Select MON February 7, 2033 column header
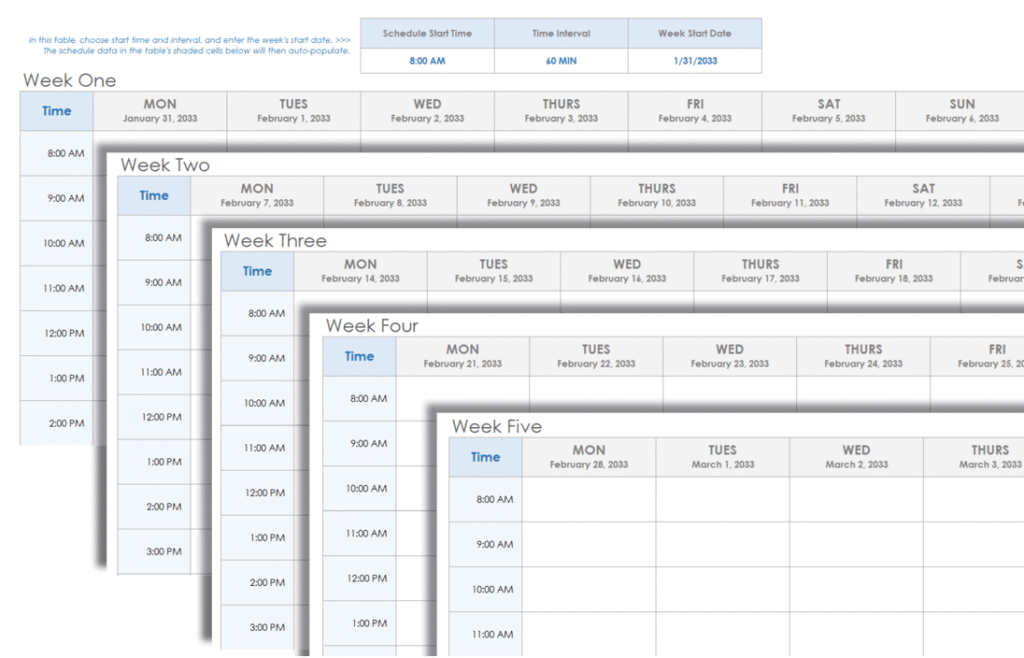This screenshot has width=1024, height=658. [x=257, y=195]
